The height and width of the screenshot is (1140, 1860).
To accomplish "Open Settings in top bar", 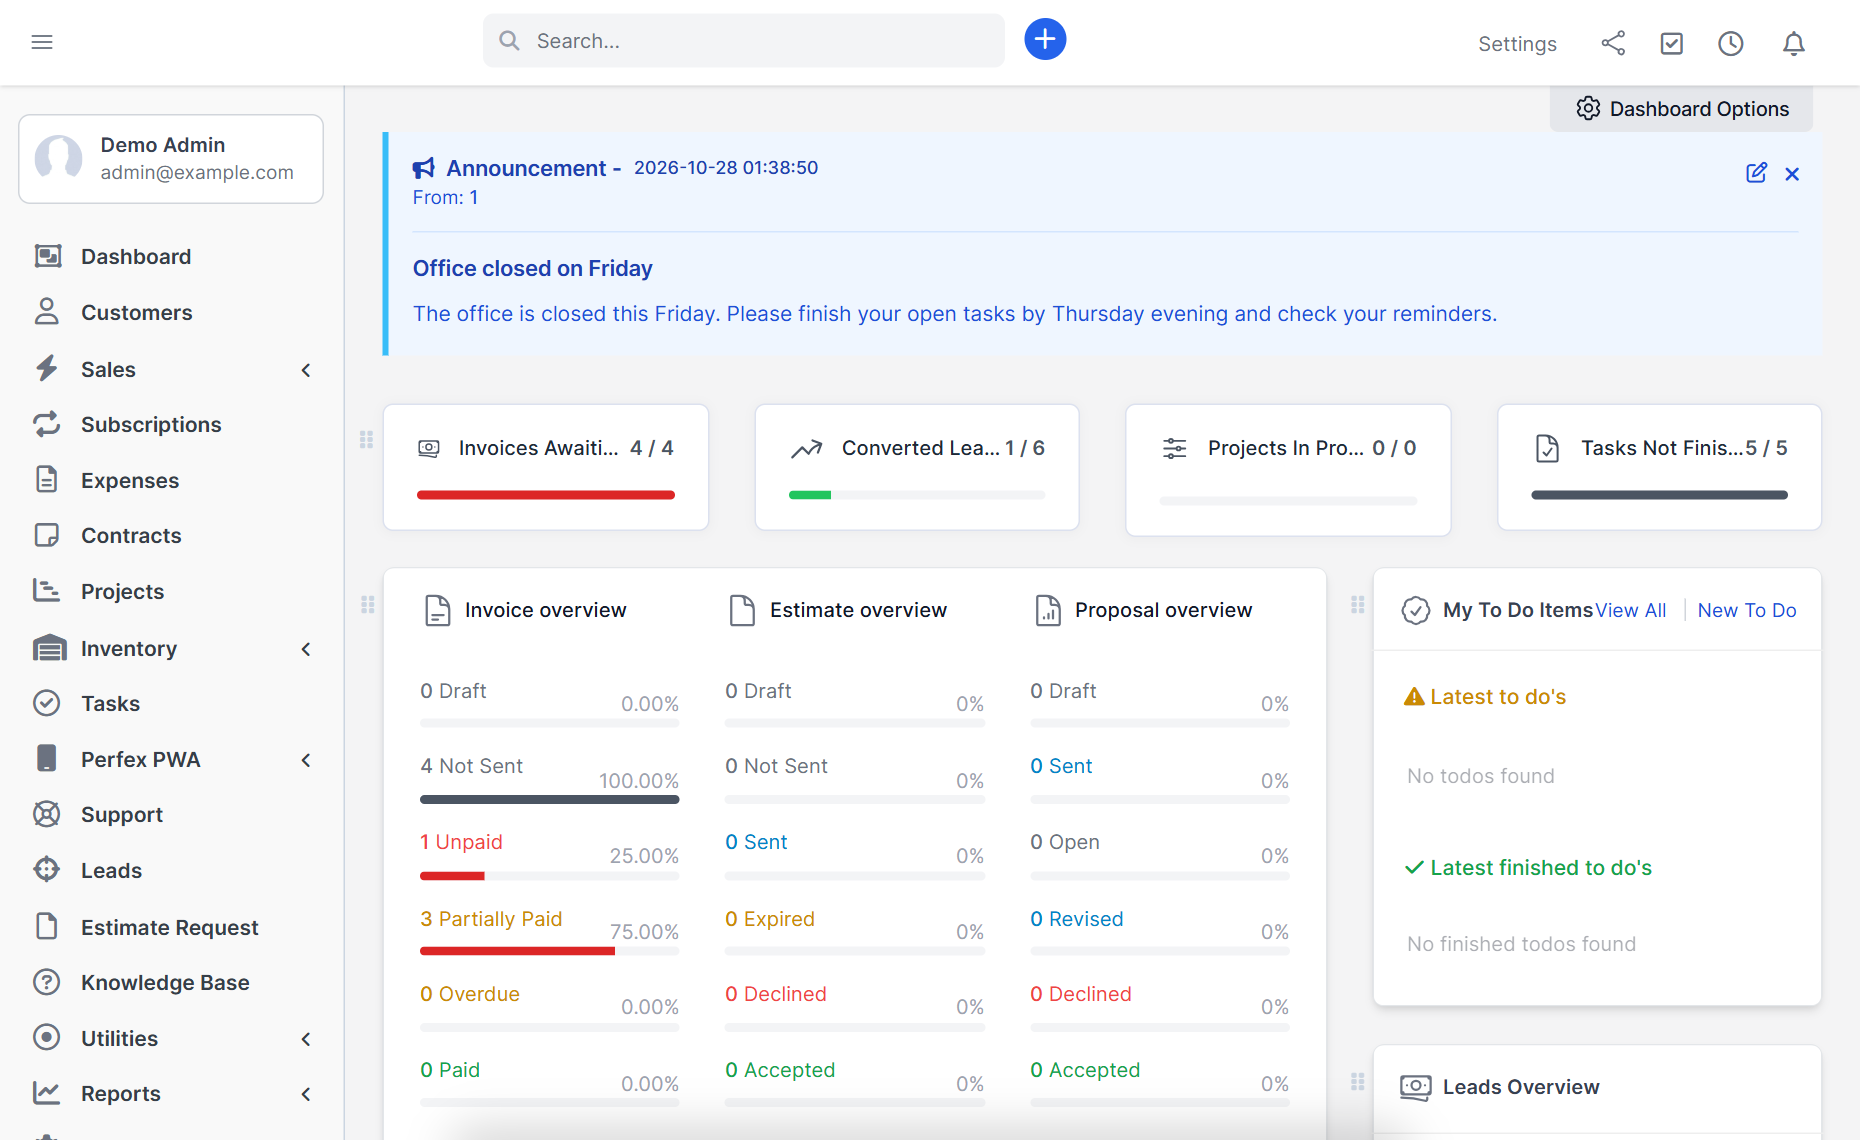I will (1517, 44).
